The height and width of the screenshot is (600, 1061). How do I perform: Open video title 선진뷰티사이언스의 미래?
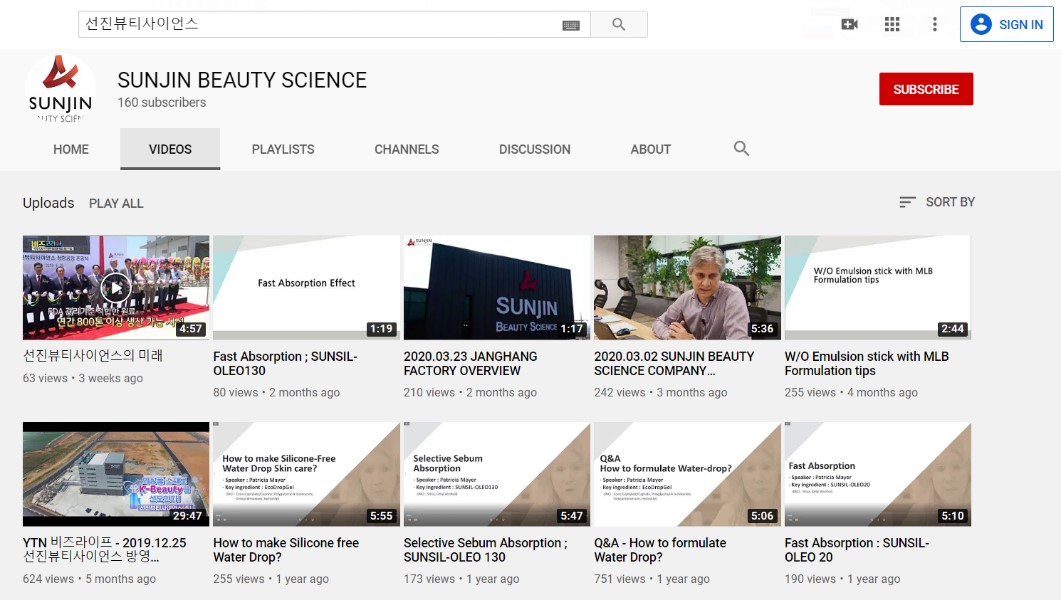93,356
